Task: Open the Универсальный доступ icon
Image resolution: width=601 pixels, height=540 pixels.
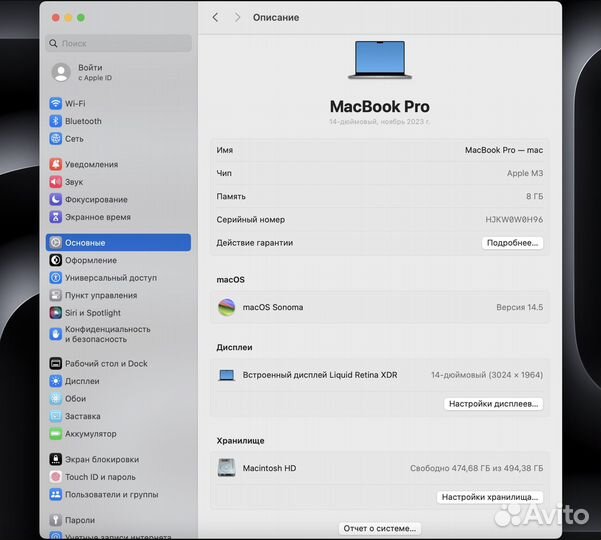Action: [x=56, y=278]
